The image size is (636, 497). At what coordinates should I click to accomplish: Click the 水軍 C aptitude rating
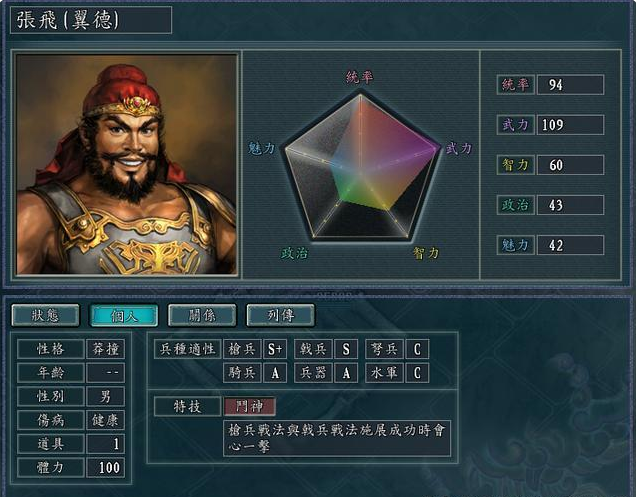(417, 373)
